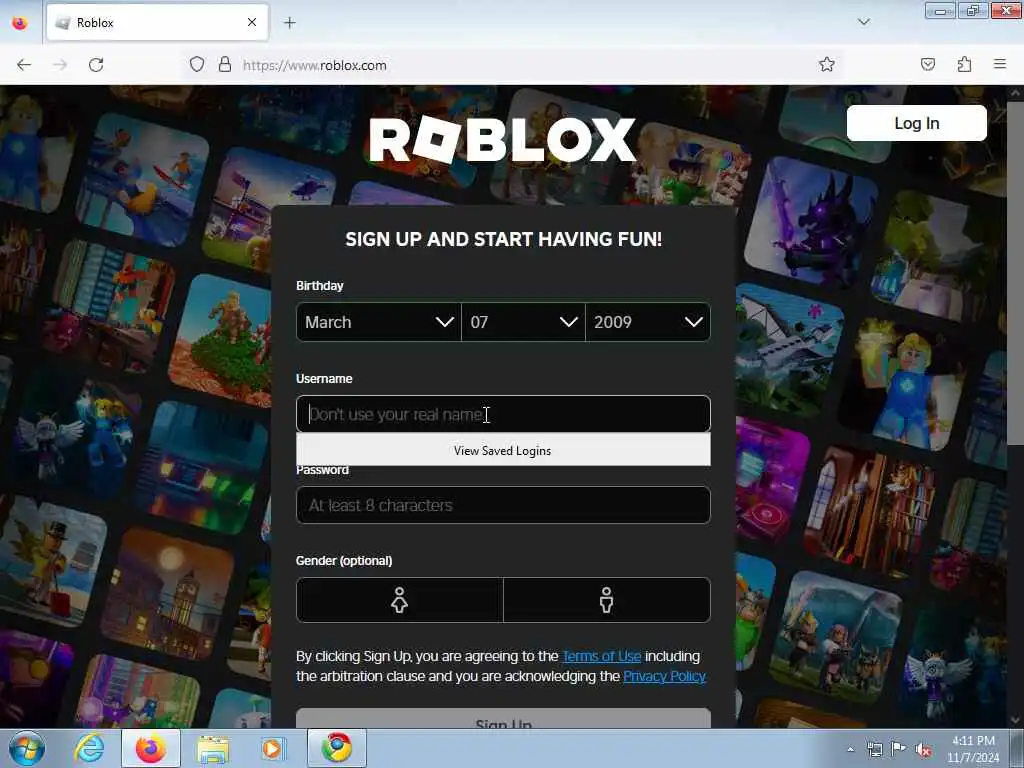Viewport: 1024px width, 768px height.
Task: Open the tracking protection shield icon
Action: tap(197, 65)
